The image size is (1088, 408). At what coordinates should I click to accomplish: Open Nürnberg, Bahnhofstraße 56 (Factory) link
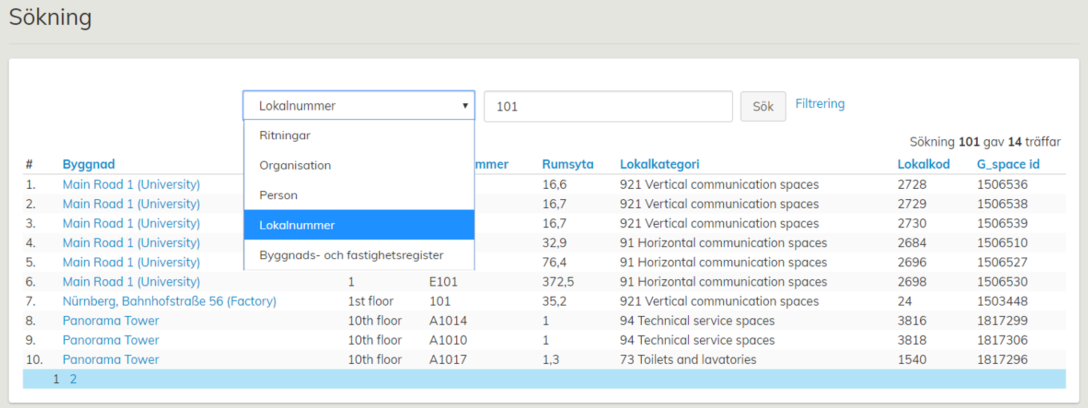click(x=169, y=301)
